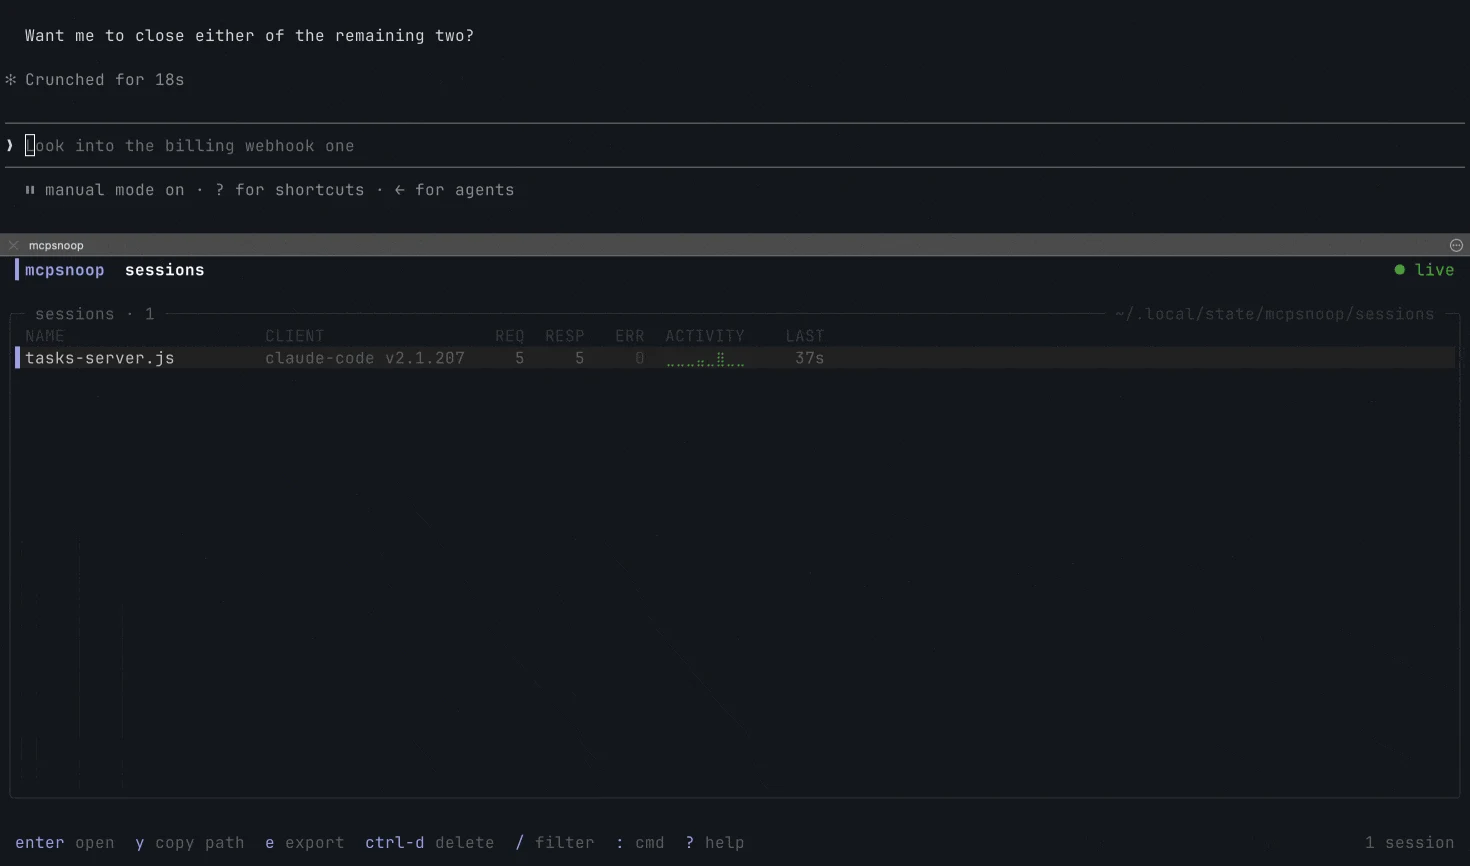Click 'enter open' shortcut hint
Viewport: 1470px width, 866px height.
(x=65, y=843)
